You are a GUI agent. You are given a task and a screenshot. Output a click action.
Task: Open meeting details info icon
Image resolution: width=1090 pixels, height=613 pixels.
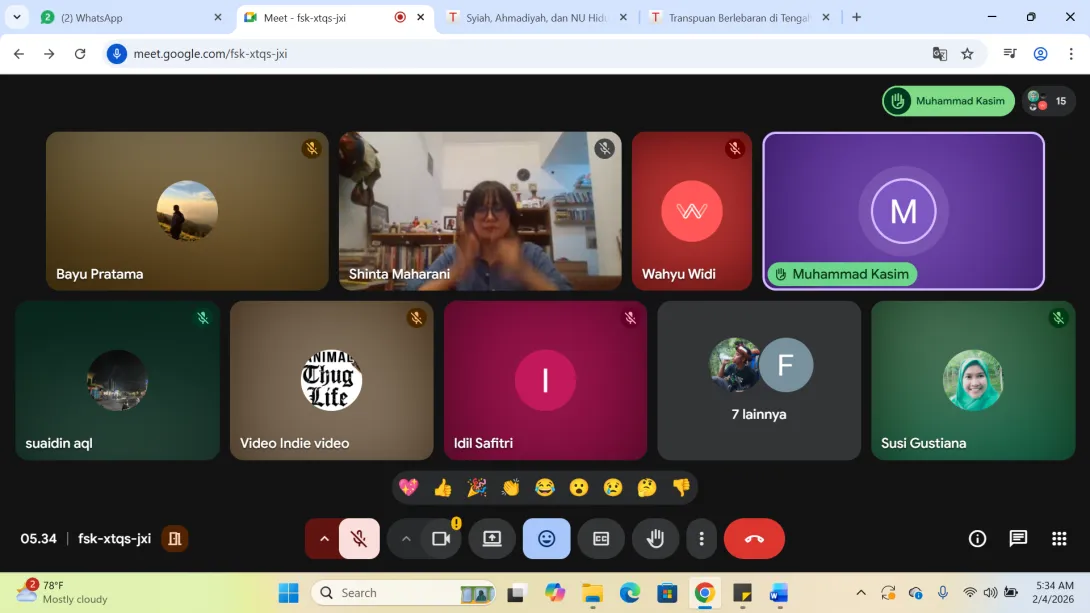point(977,539)
